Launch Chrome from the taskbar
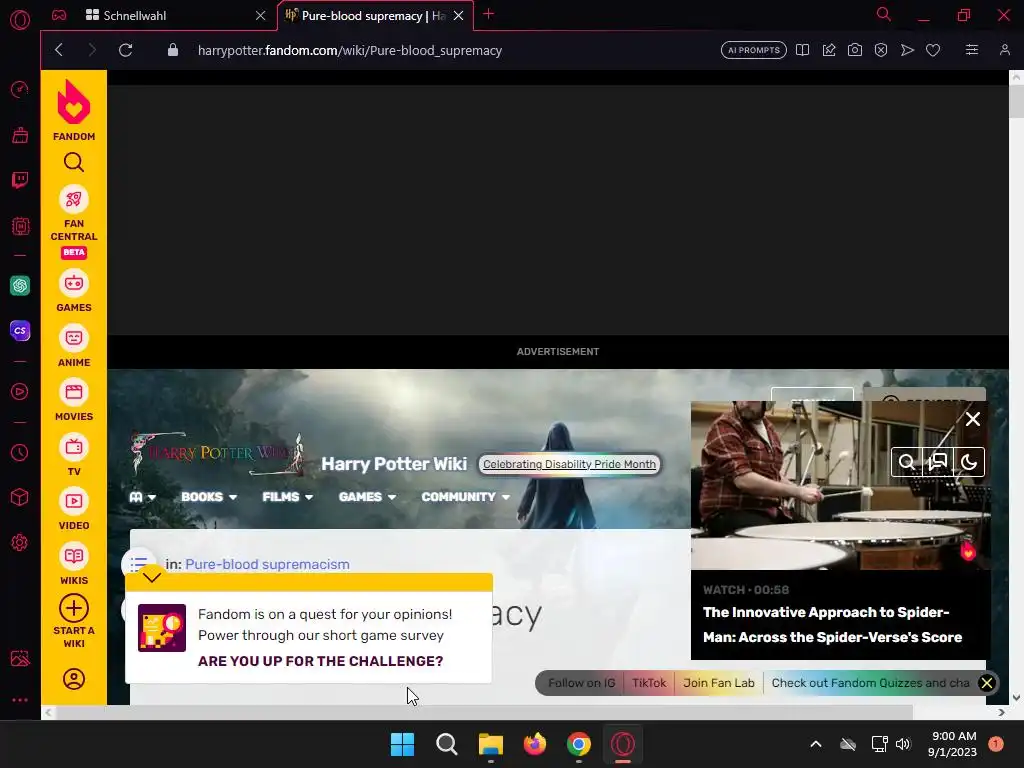 (x=579, y=744)
